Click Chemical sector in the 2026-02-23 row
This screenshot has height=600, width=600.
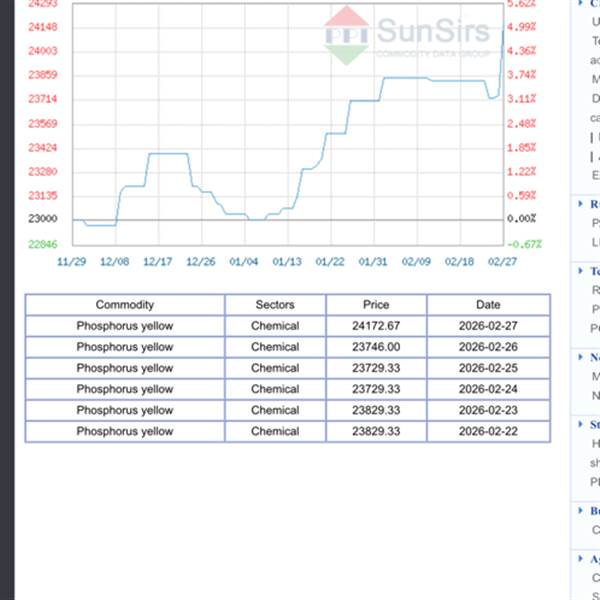(275, 410)
